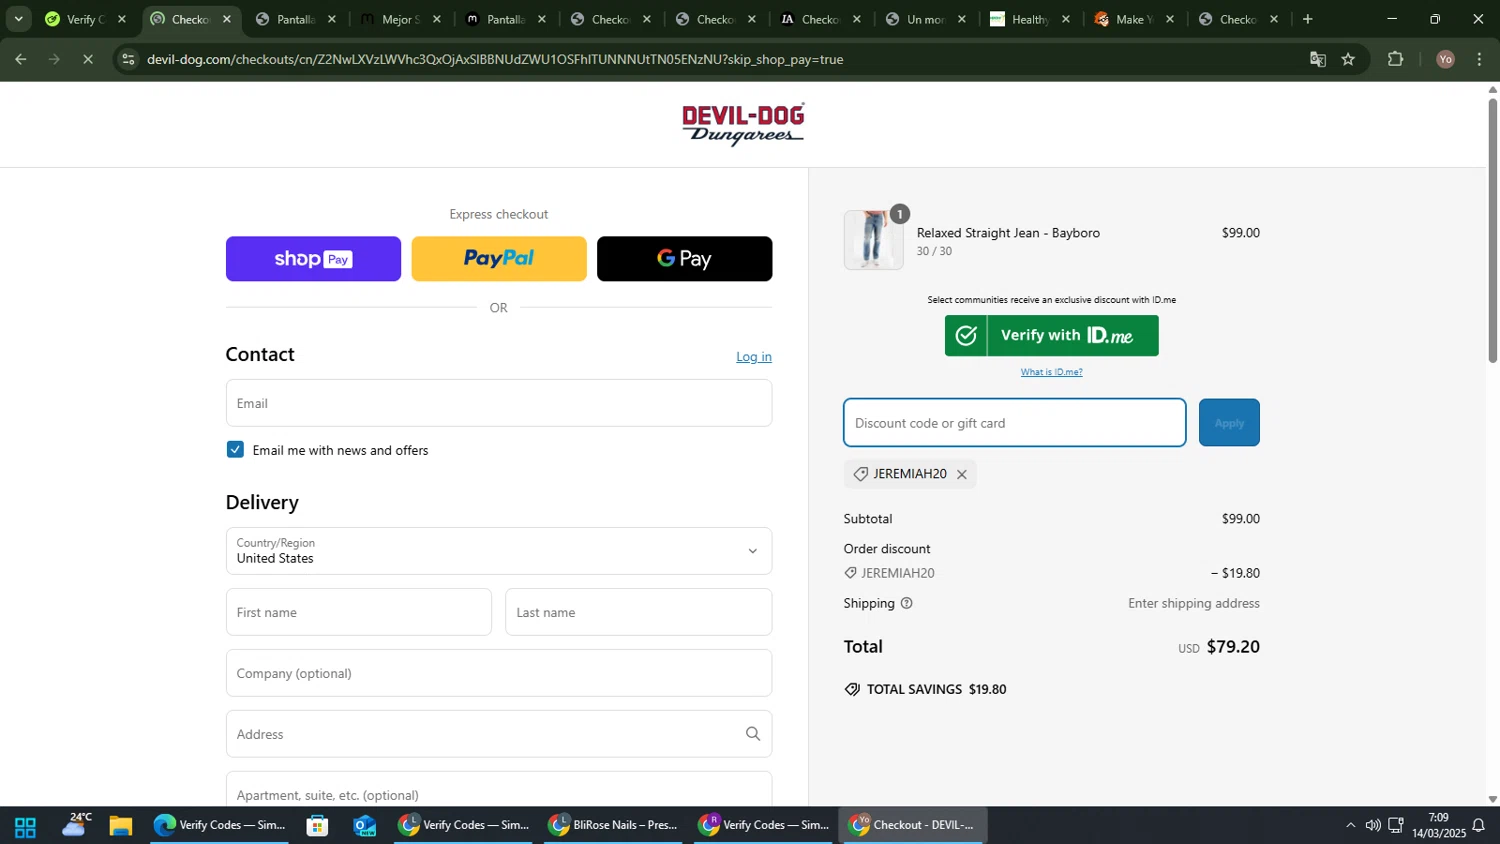
Task: Switch to Edge Verify Codes taskbar window
Action: pyautogui.click(x=219, y=825)
